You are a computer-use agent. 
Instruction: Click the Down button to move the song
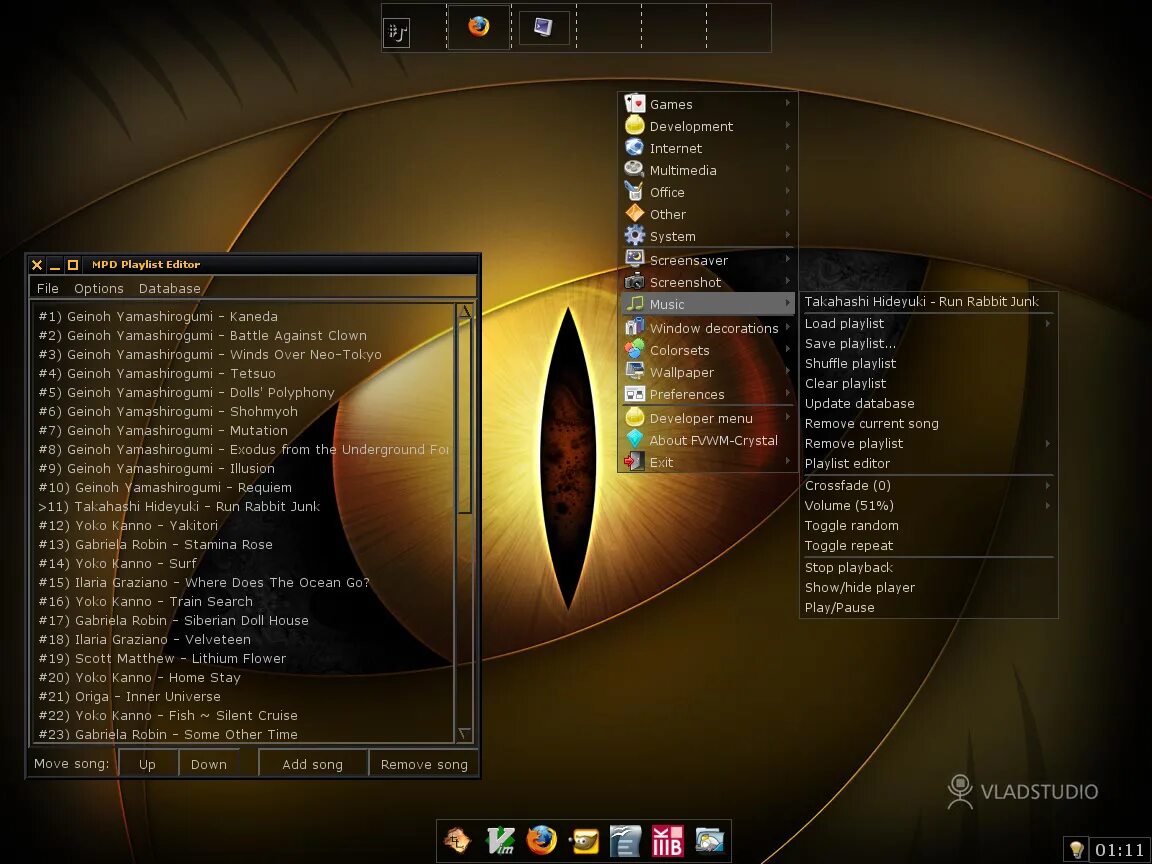click(x=209, y=764)
